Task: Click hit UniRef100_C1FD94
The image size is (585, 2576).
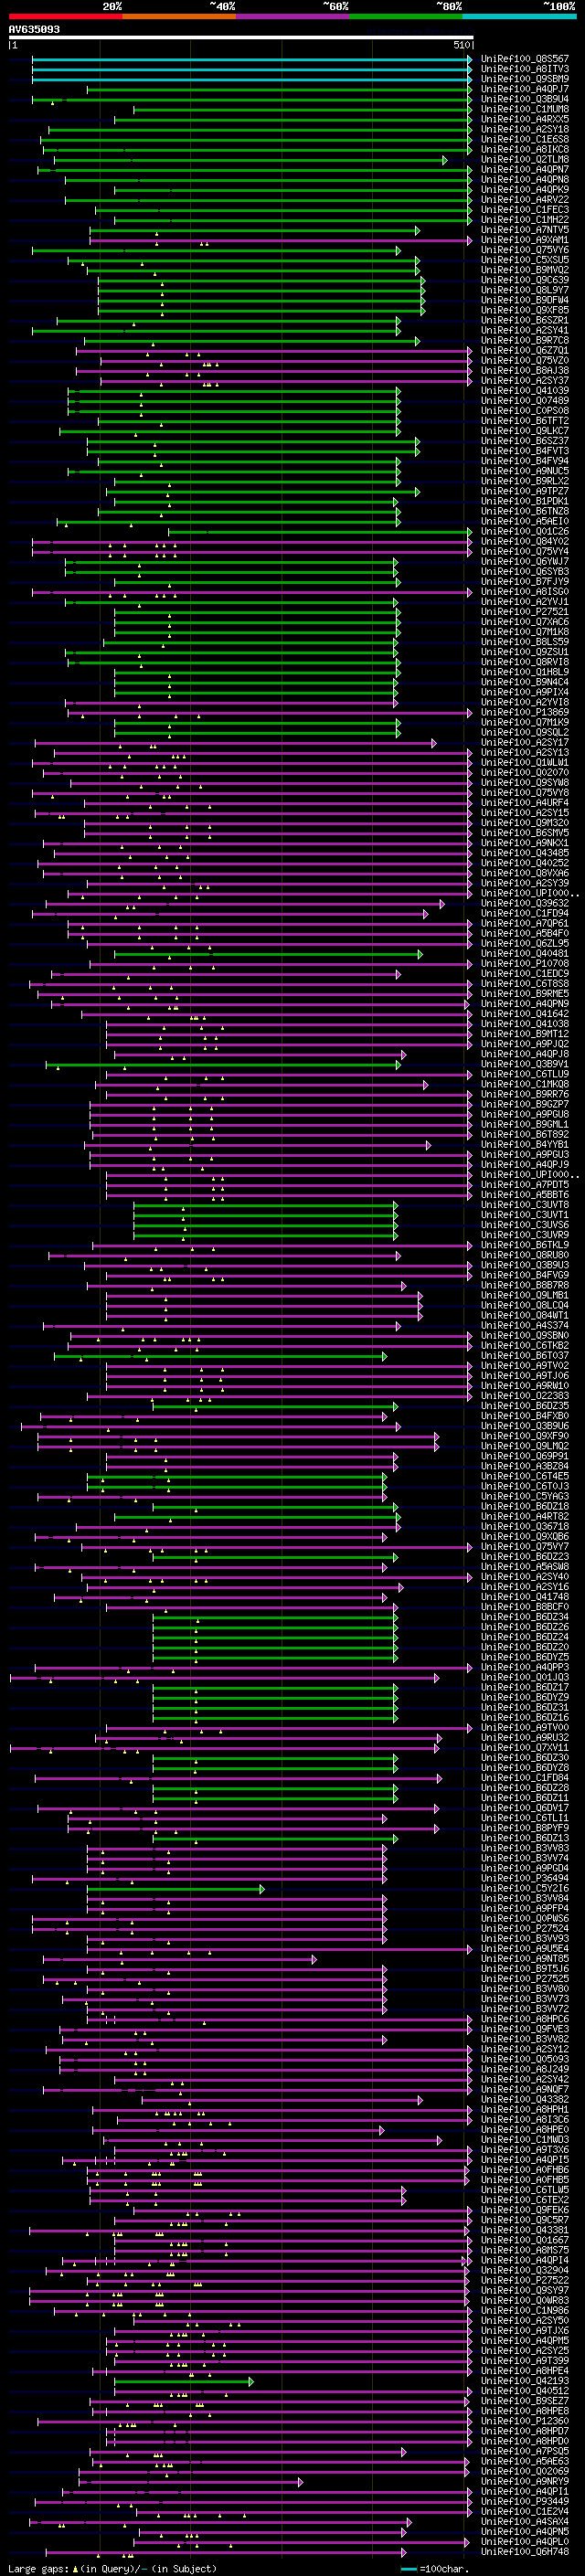Action: [x=525, y=913]
